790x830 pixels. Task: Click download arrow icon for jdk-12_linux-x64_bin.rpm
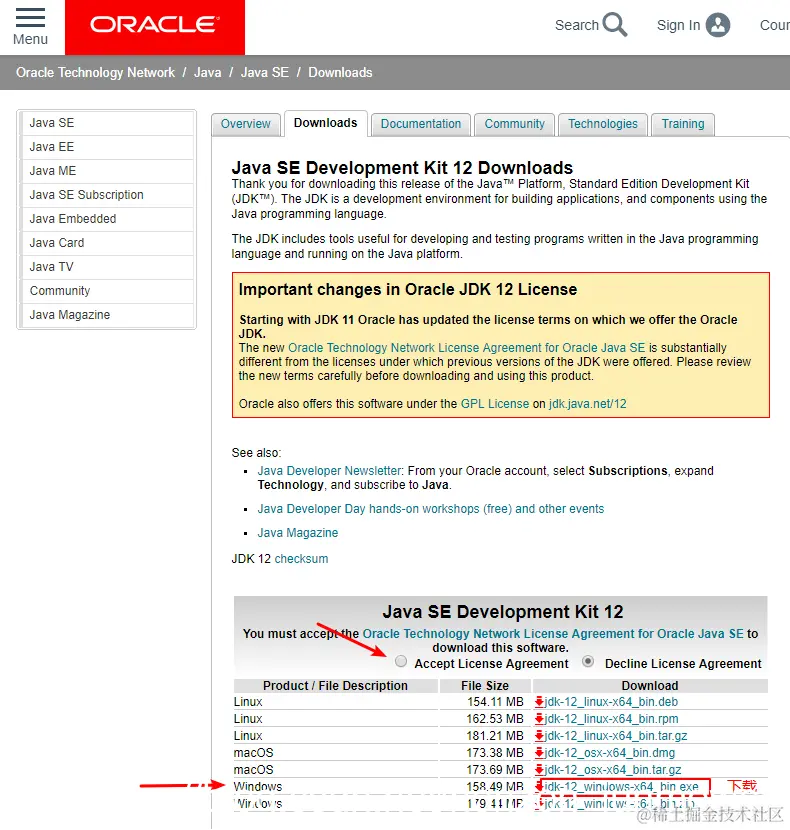539,719
